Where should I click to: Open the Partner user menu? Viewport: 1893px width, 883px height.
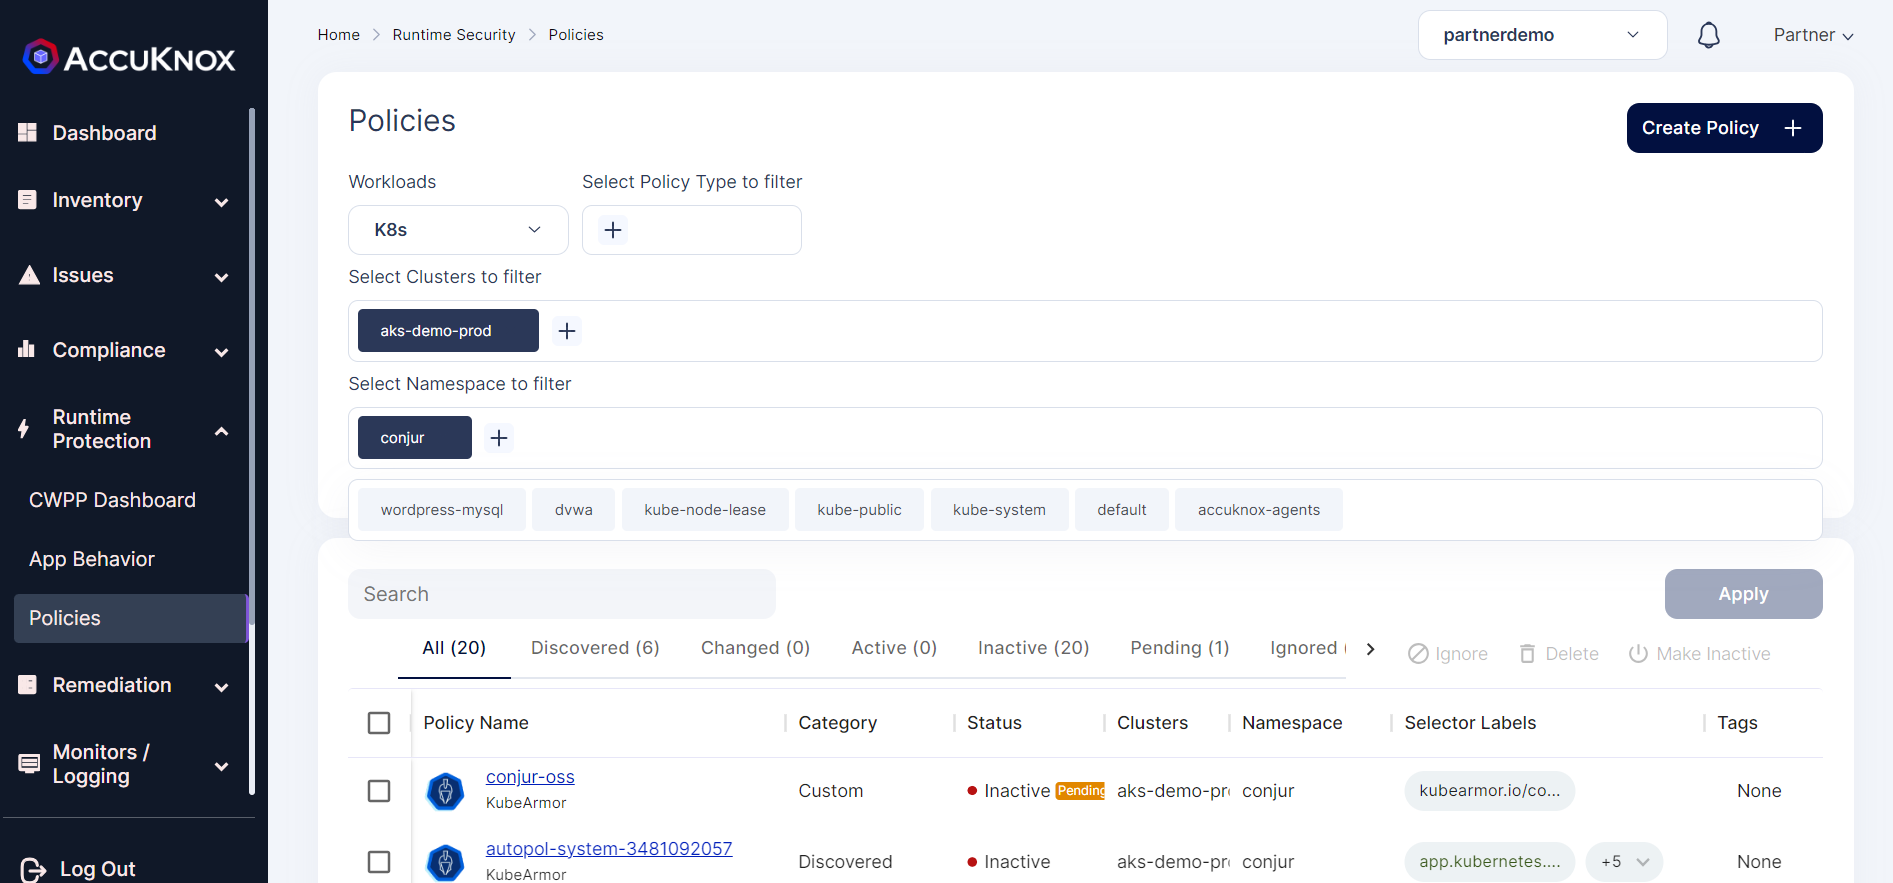(1813, 35)
